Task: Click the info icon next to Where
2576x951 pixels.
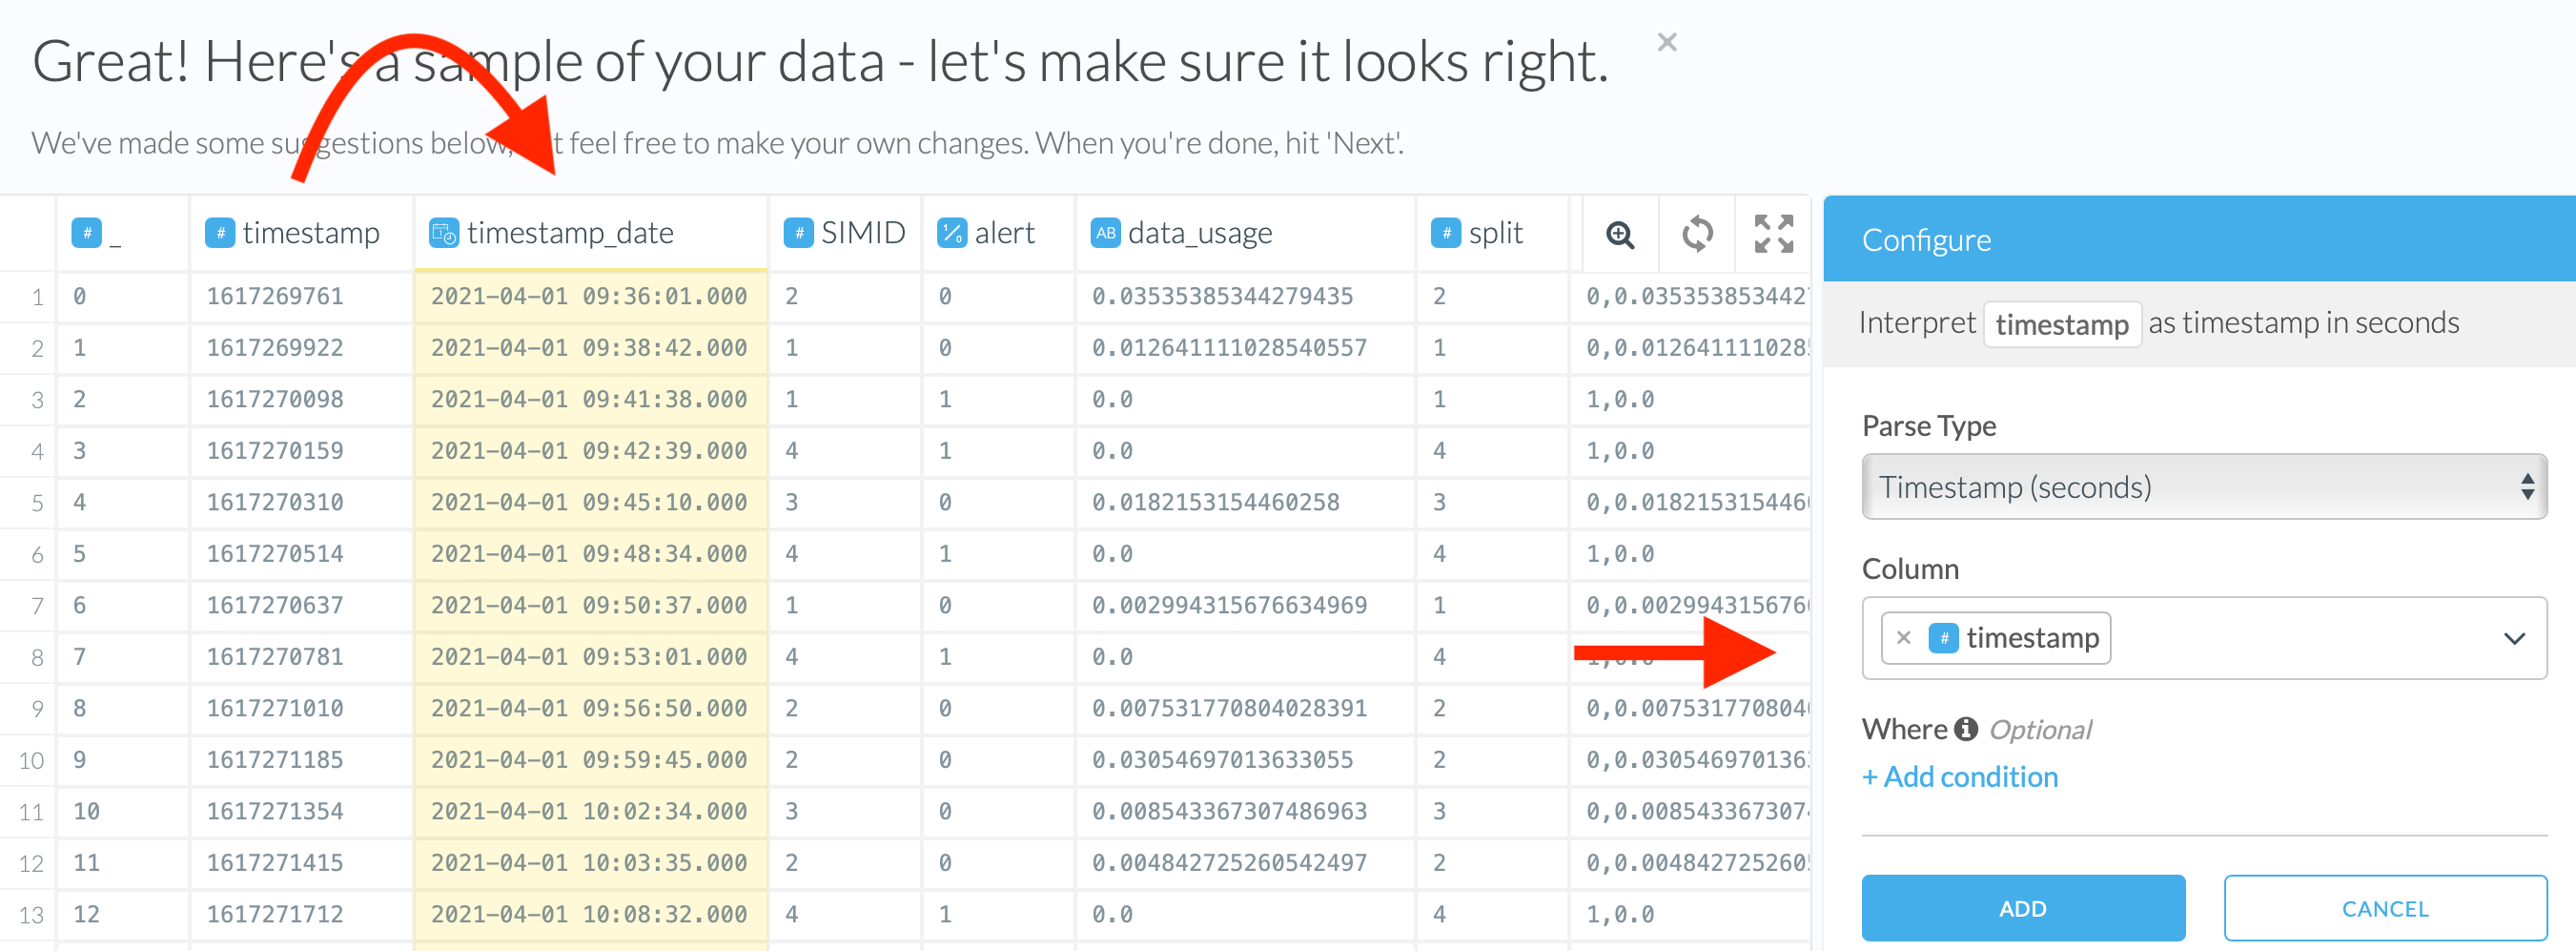Action: tap(1966, 729)
